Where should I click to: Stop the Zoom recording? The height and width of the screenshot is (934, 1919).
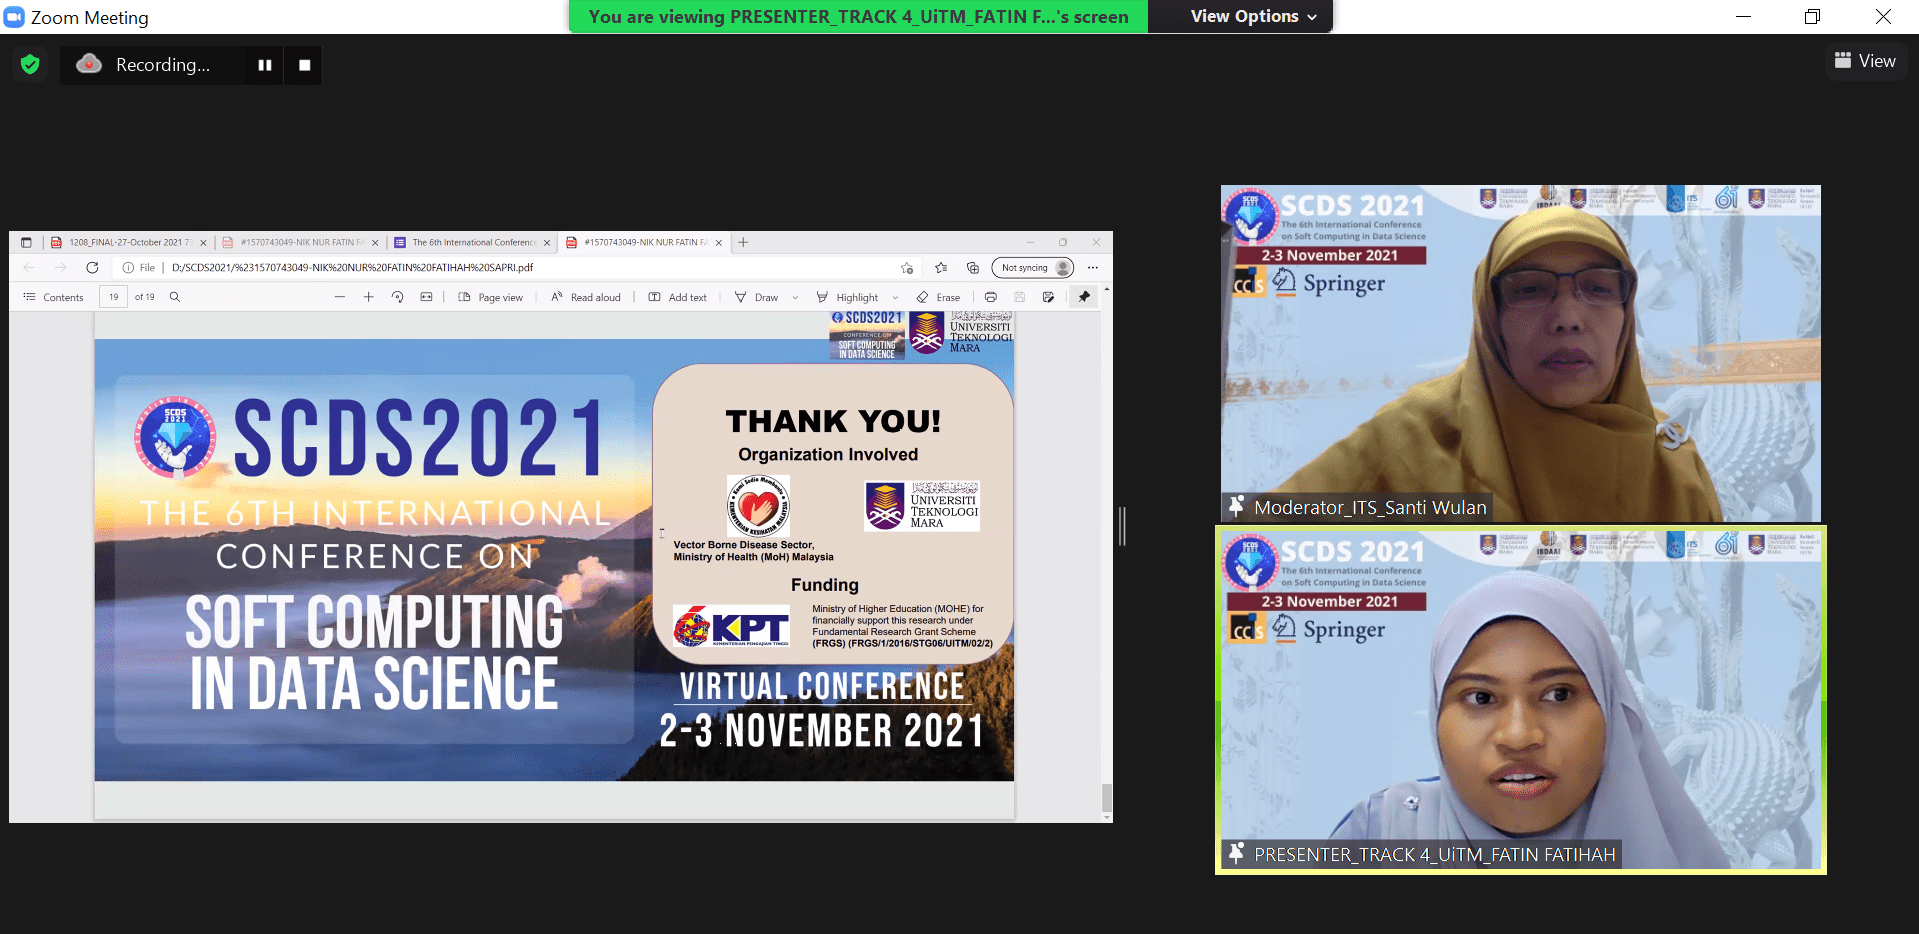(304, 65)
